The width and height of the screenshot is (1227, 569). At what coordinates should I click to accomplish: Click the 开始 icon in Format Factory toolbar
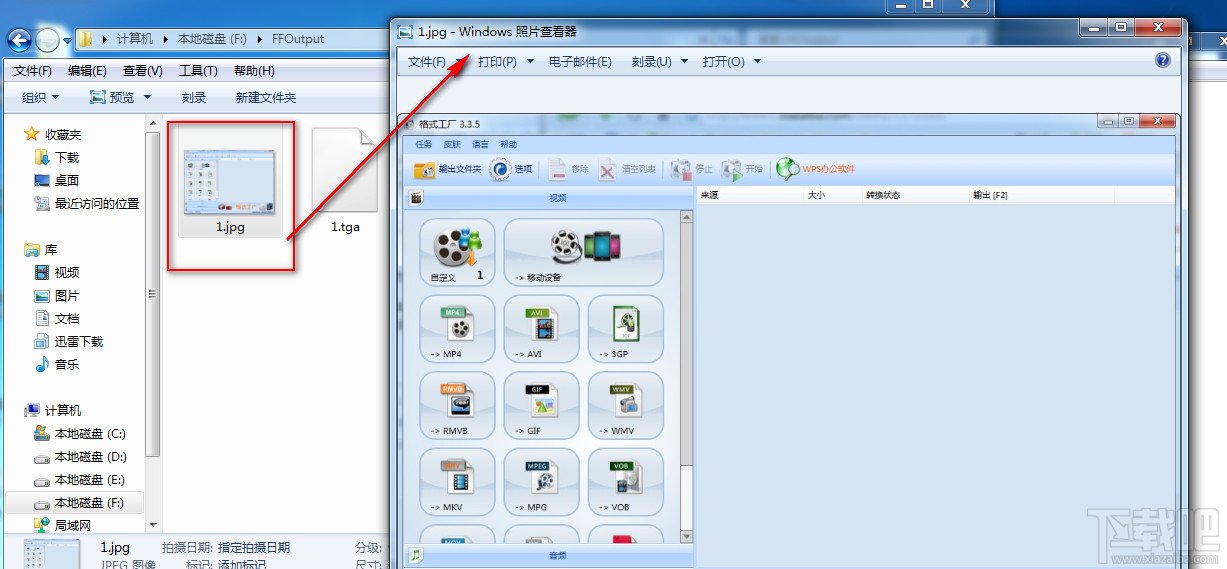(x=732, y=169)
